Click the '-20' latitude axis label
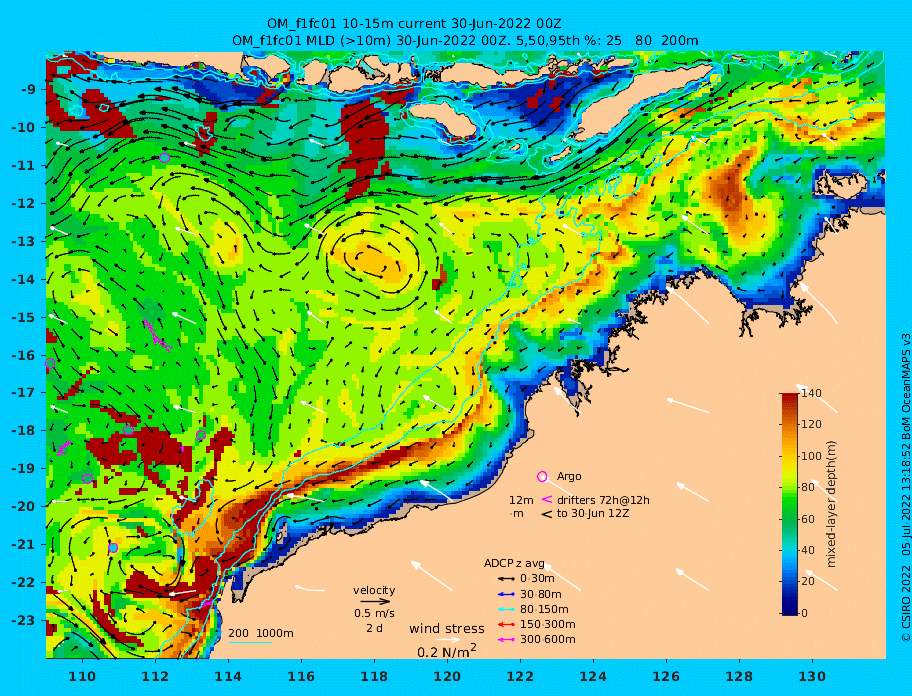The width and height of the screenshot is (912, 696). [25, 506]
